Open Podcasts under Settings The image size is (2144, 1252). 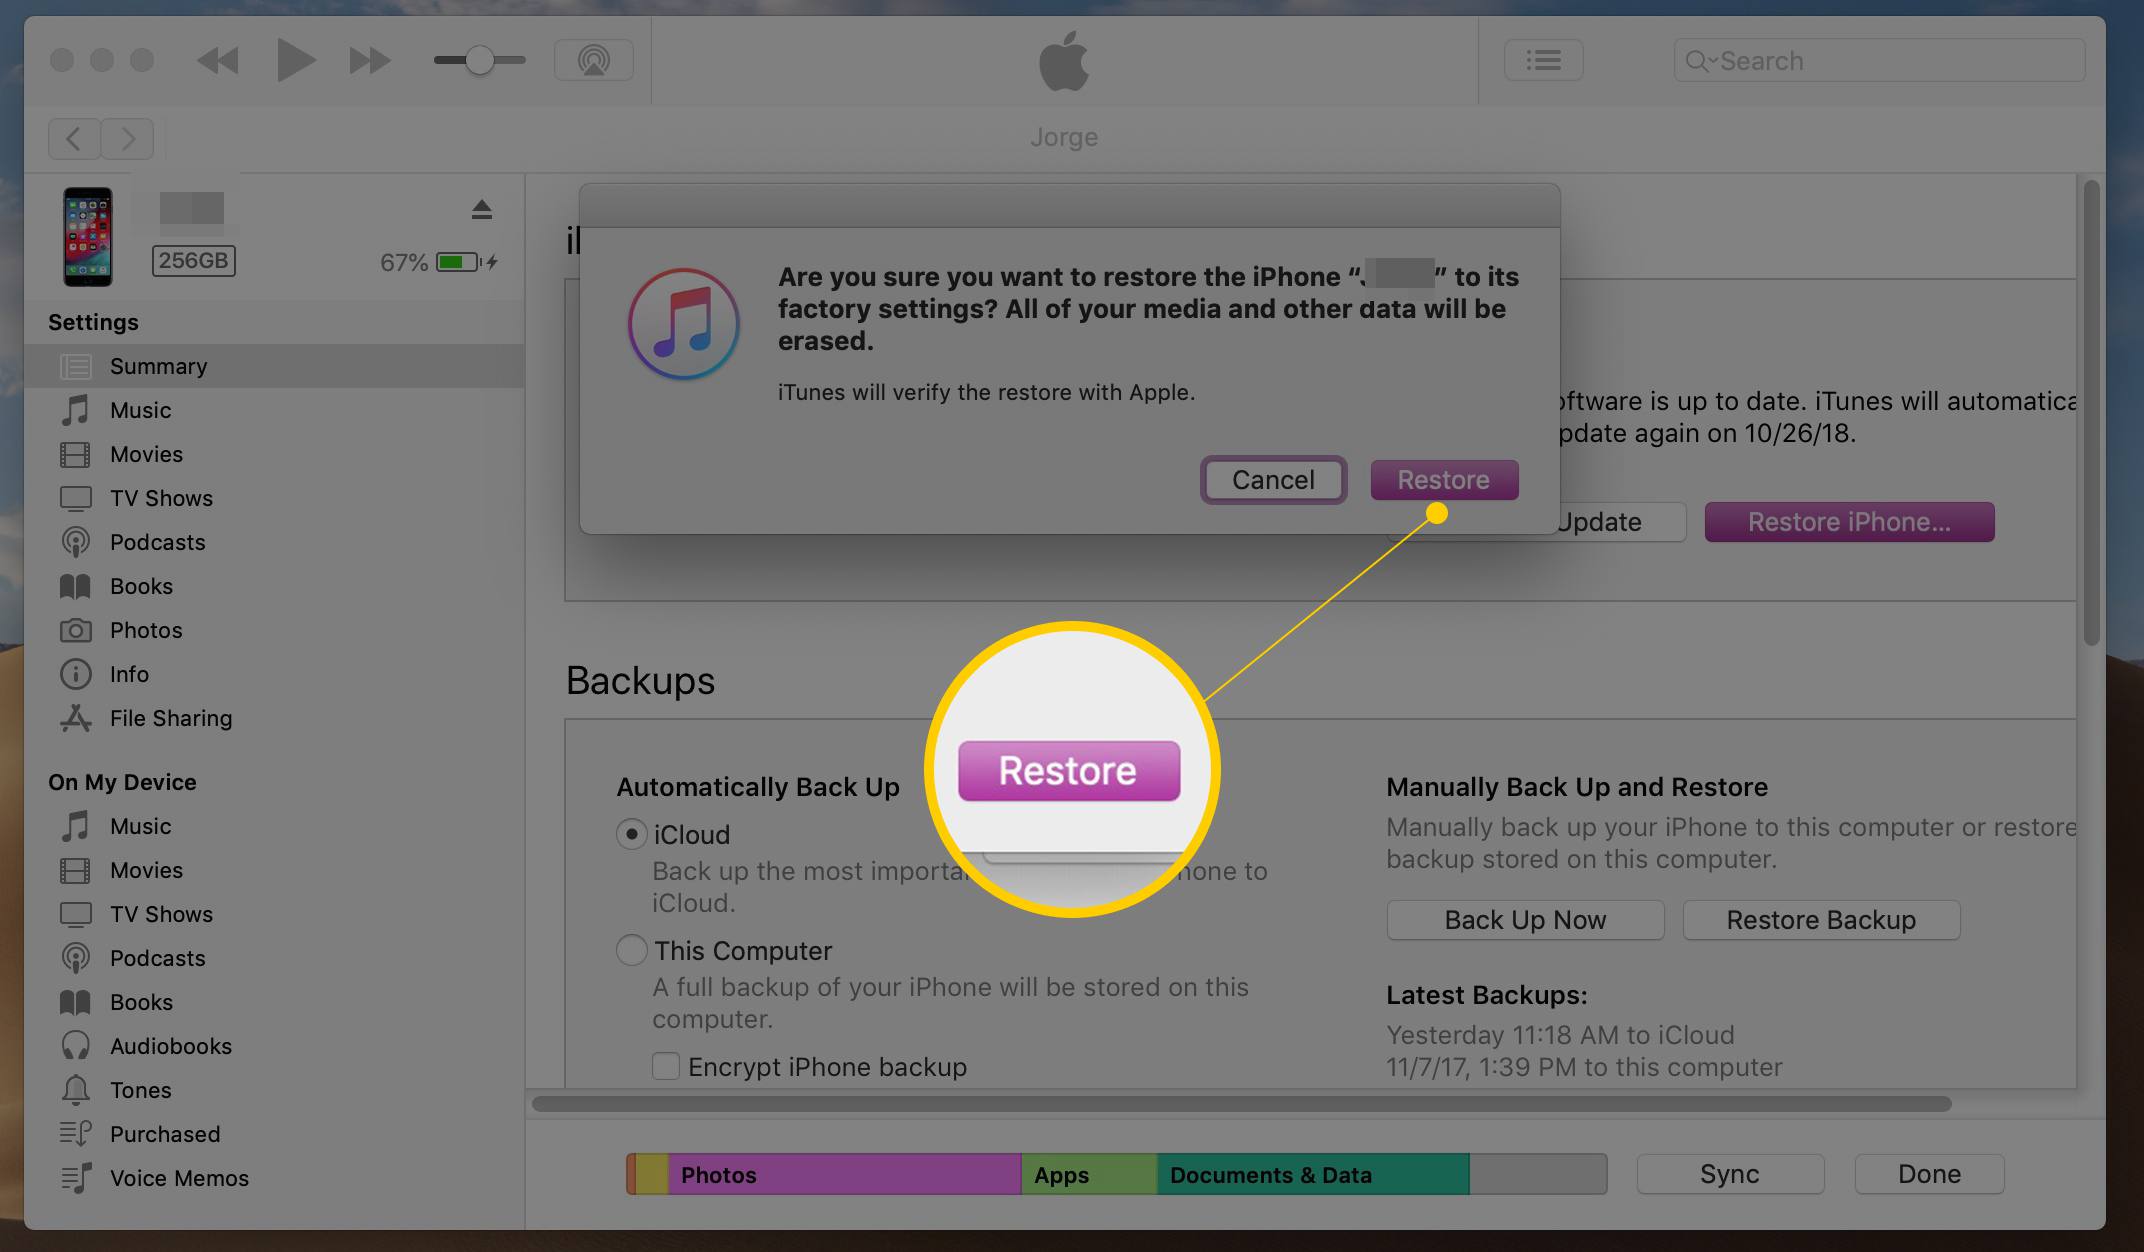pos(274,542)
